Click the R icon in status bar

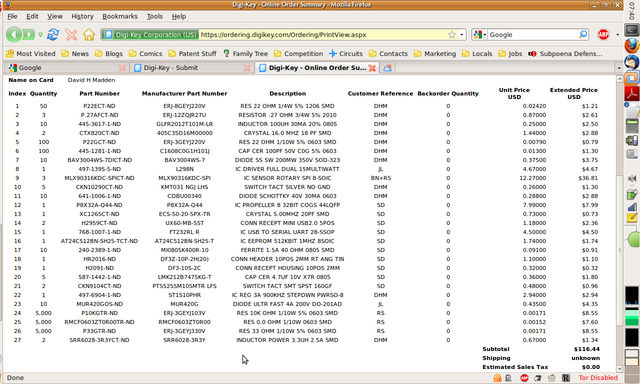pos(566,378)
